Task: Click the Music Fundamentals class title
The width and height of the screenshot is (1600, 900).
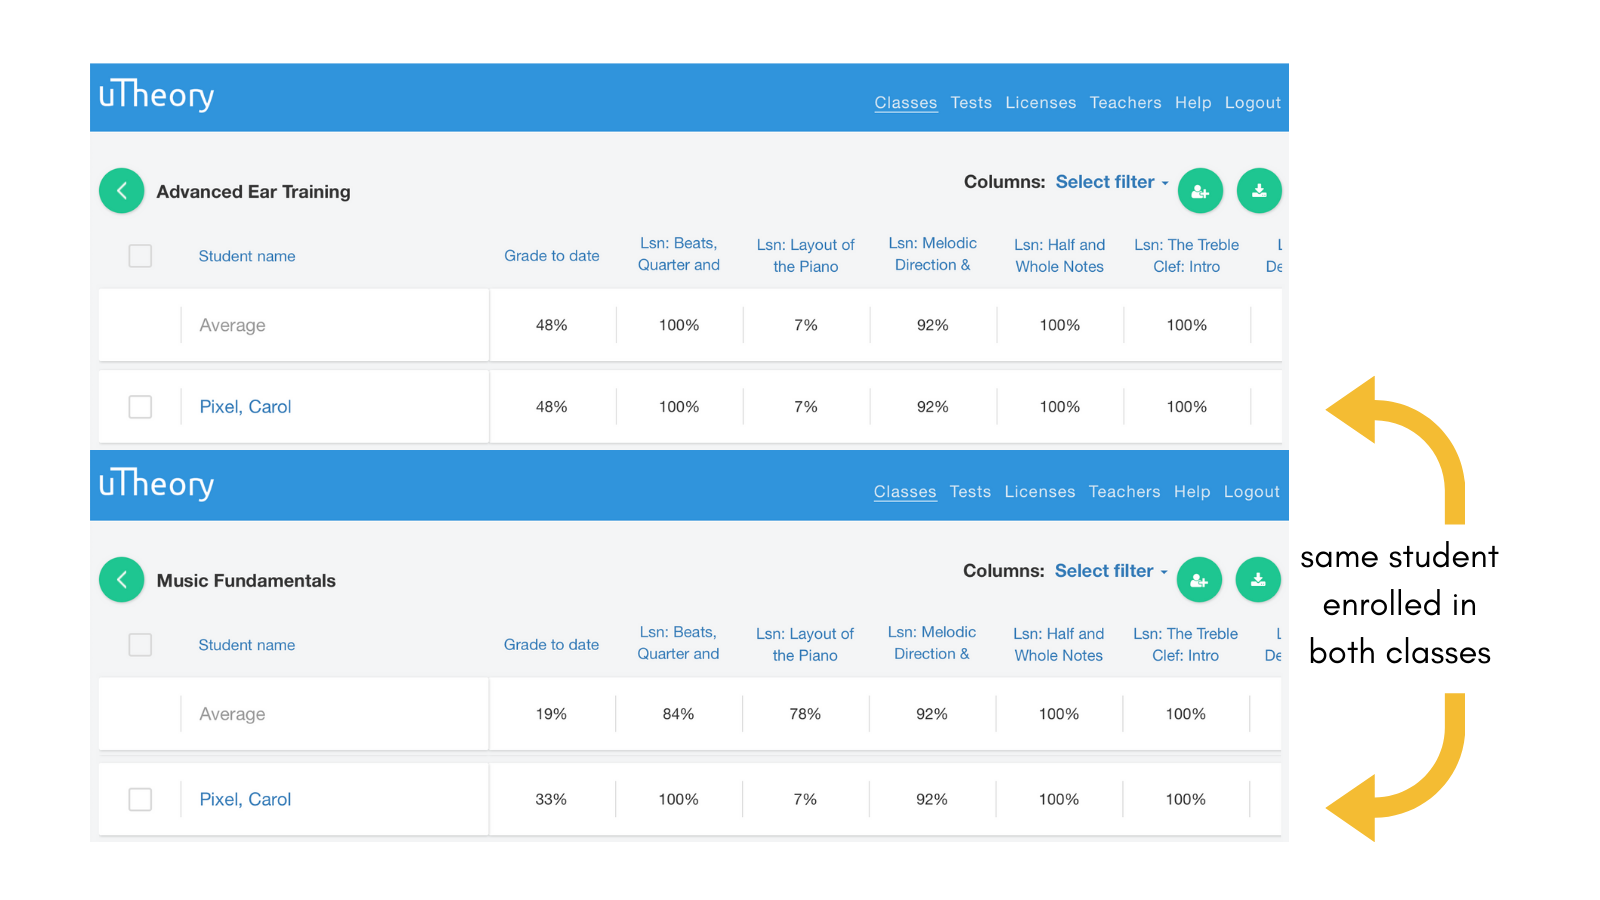Action: click(x=246, y=581)
